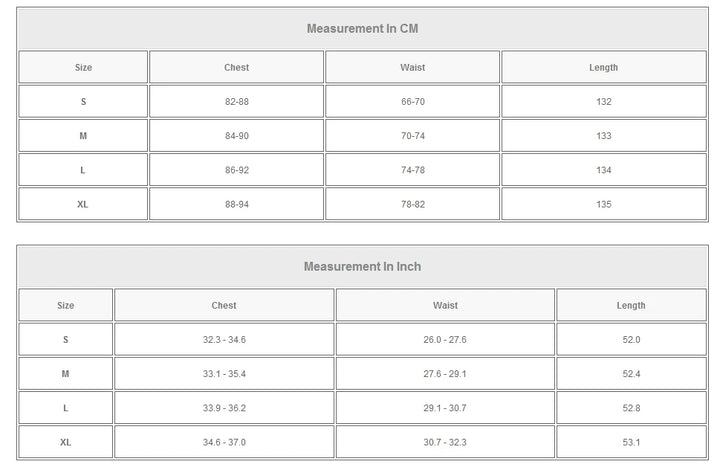Viewport: 720px width, 470px height.
Task: Select the chest value 82-88 cell
Action: pyautogui.click(x=237, y=102)
